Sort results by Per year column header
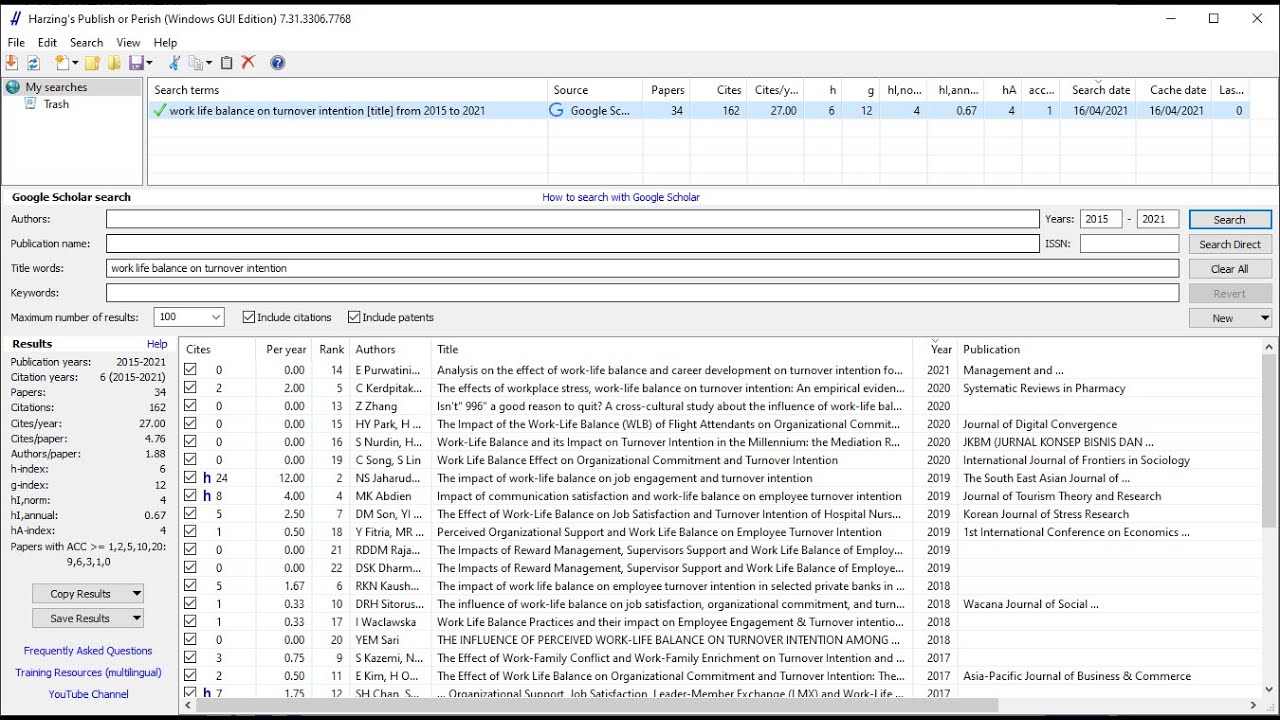 (x=286, y=349)
